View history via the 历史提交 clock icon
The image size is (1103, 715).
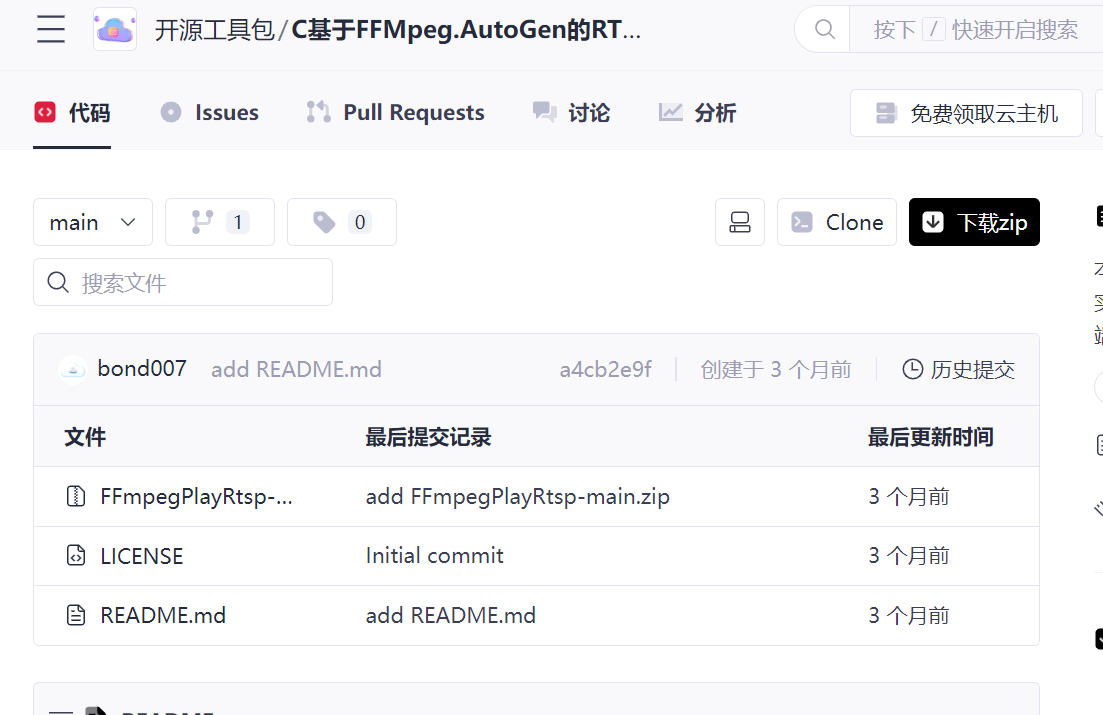click(x=912, y=369)
